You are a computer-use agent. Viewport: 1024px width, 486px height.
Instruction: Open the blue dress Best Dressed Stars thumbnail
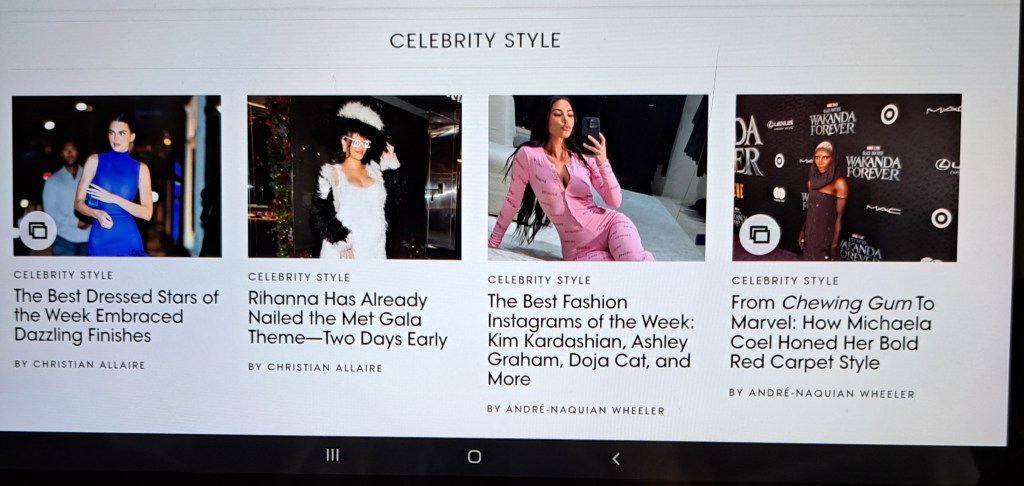click(x=116, y=176)
